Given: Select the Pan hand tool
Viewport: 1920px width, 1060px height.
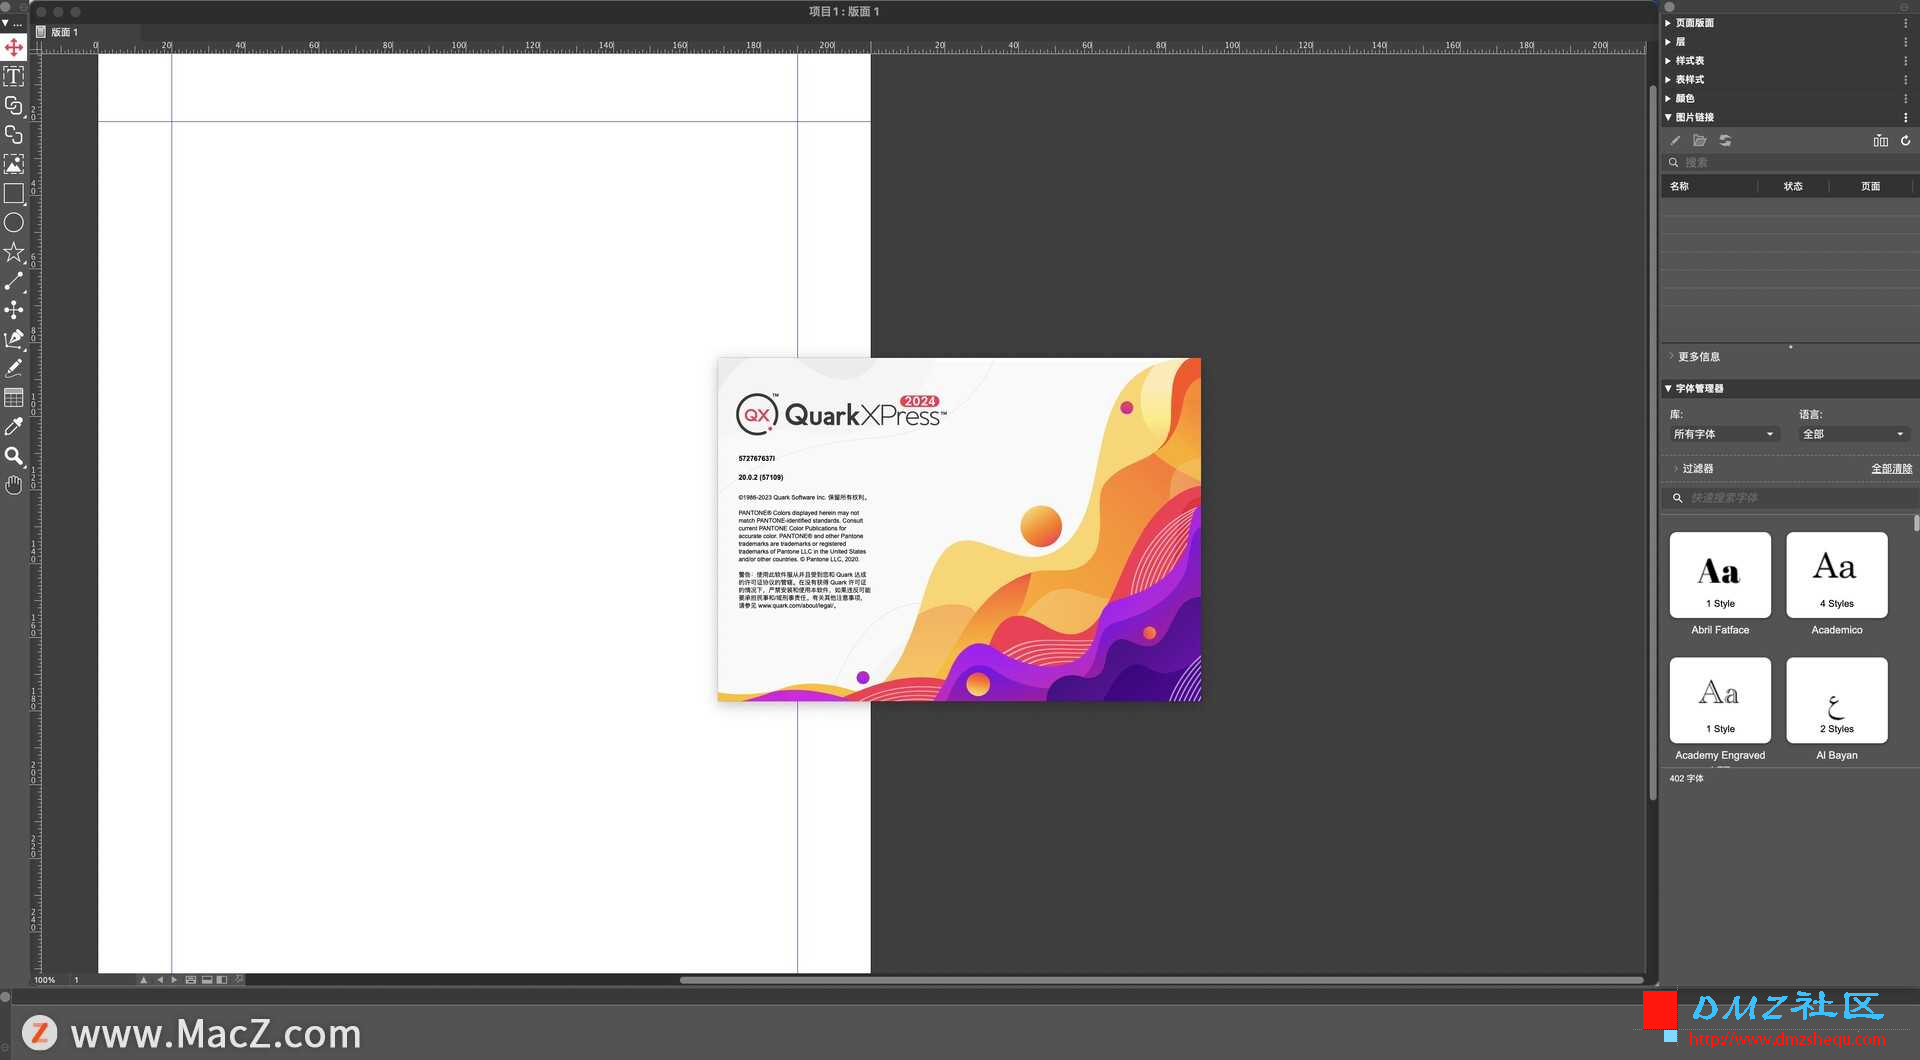Looking at the screenshot, I should tap(14, 485).
